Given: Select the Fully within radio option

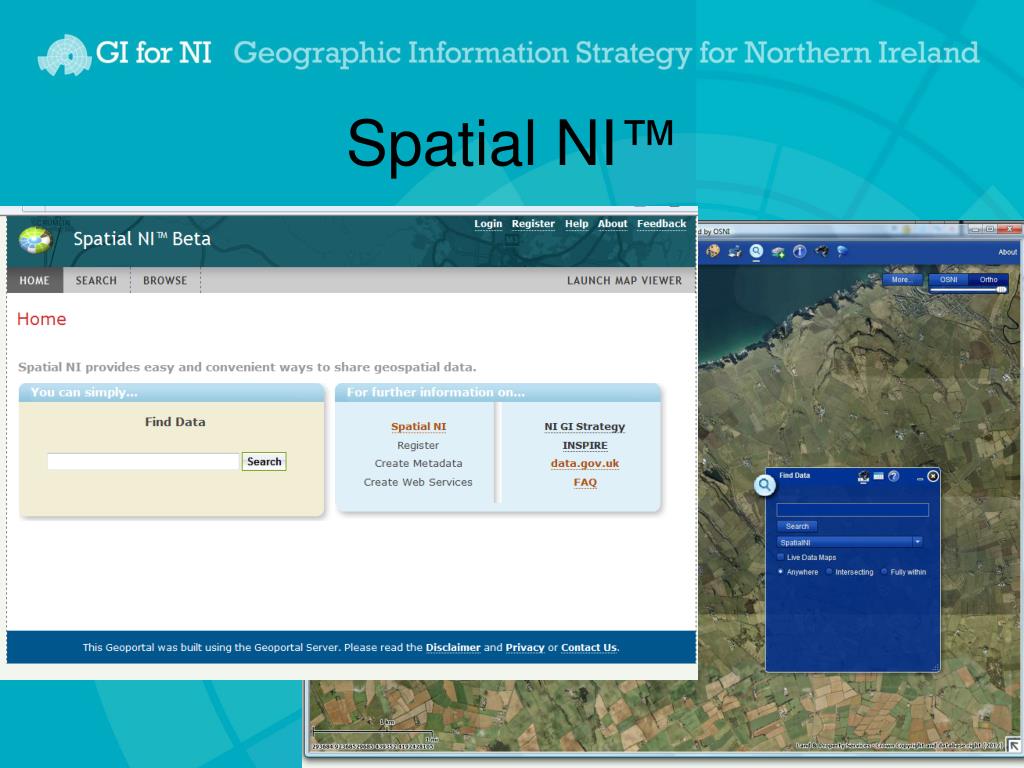Looking at the screenshot, I should tap(884, 571).
